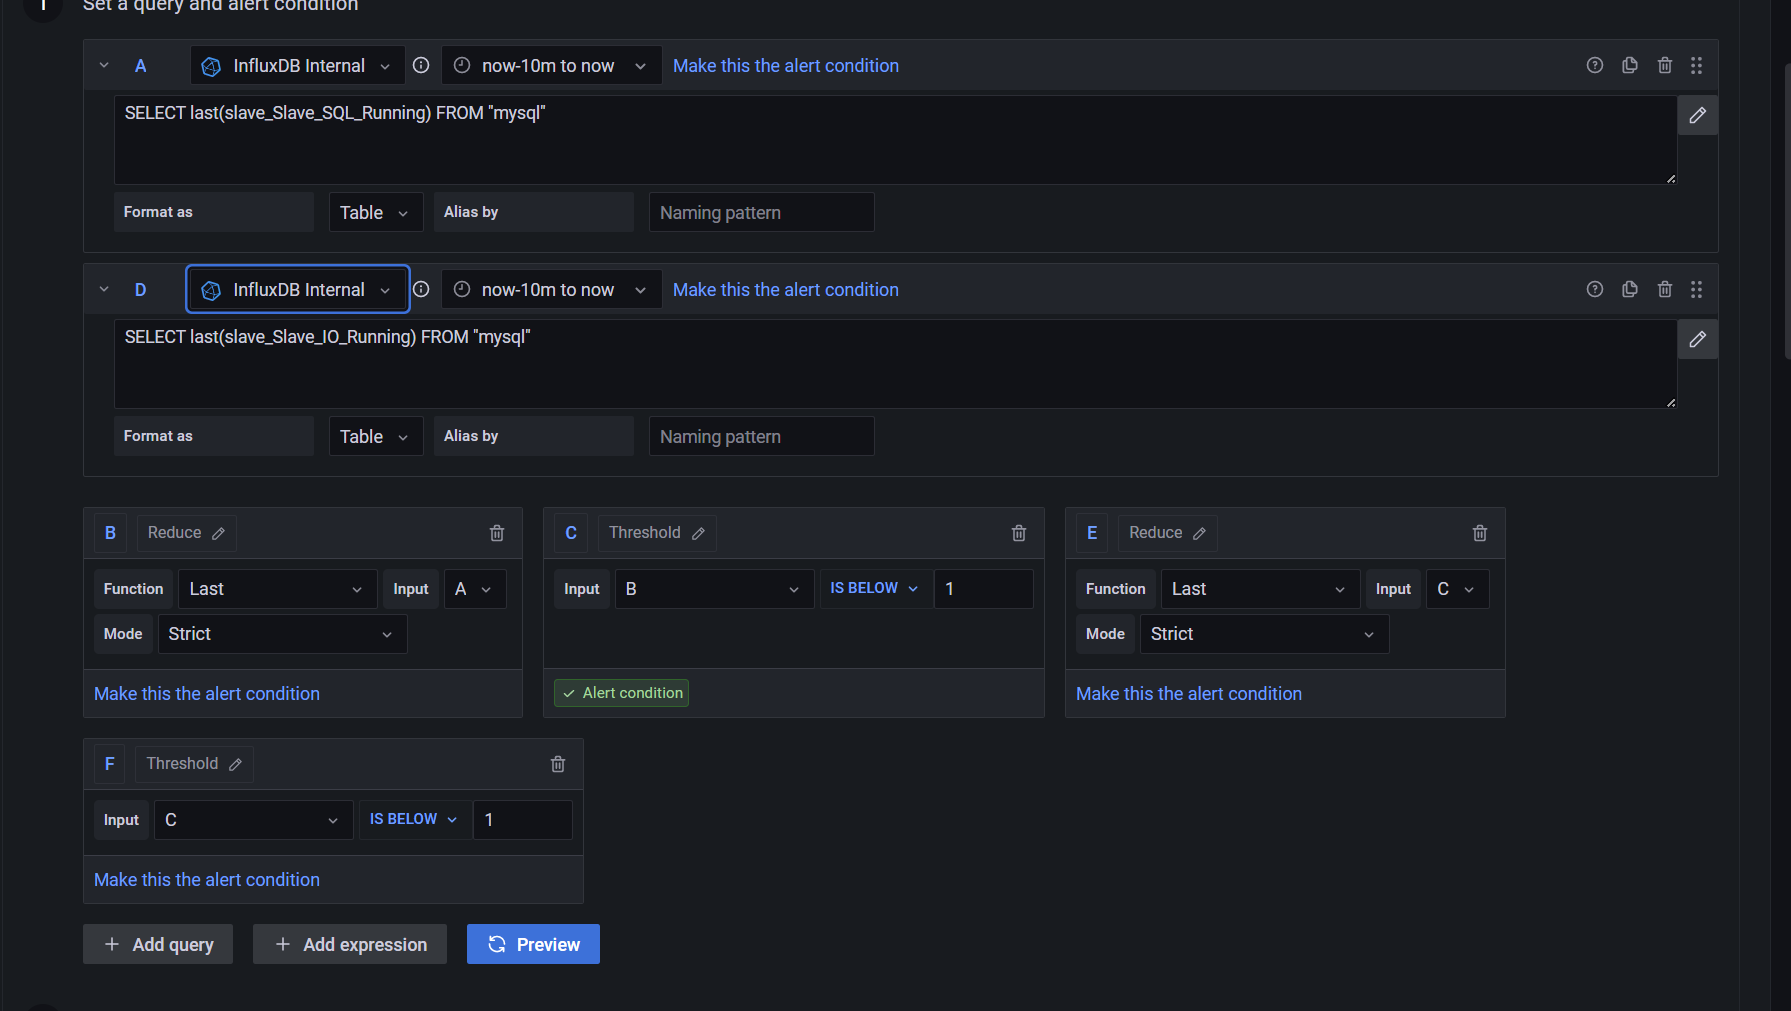Screen dimensions: 1791x1011
Task: Delete expression C
Action: pos(1019,533)
